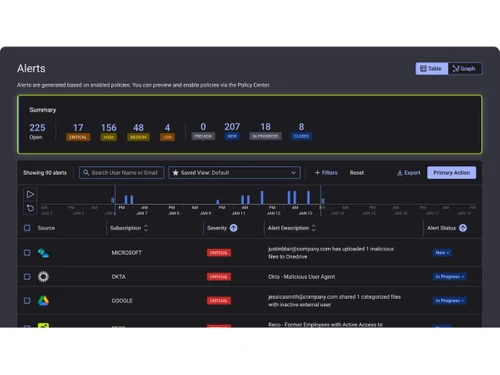Click the Showing 90 alerts label
This screenshot has height=375, width=500.
point(45,173)
